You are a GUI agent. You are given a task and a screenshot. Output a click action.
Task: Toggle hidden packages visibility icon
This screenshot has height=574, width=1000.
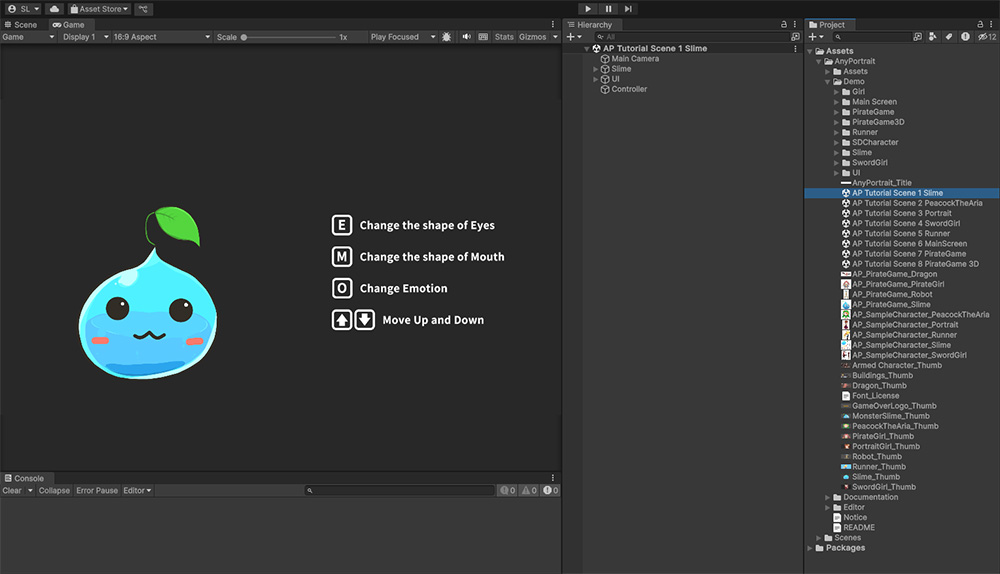tap(987, 37)
